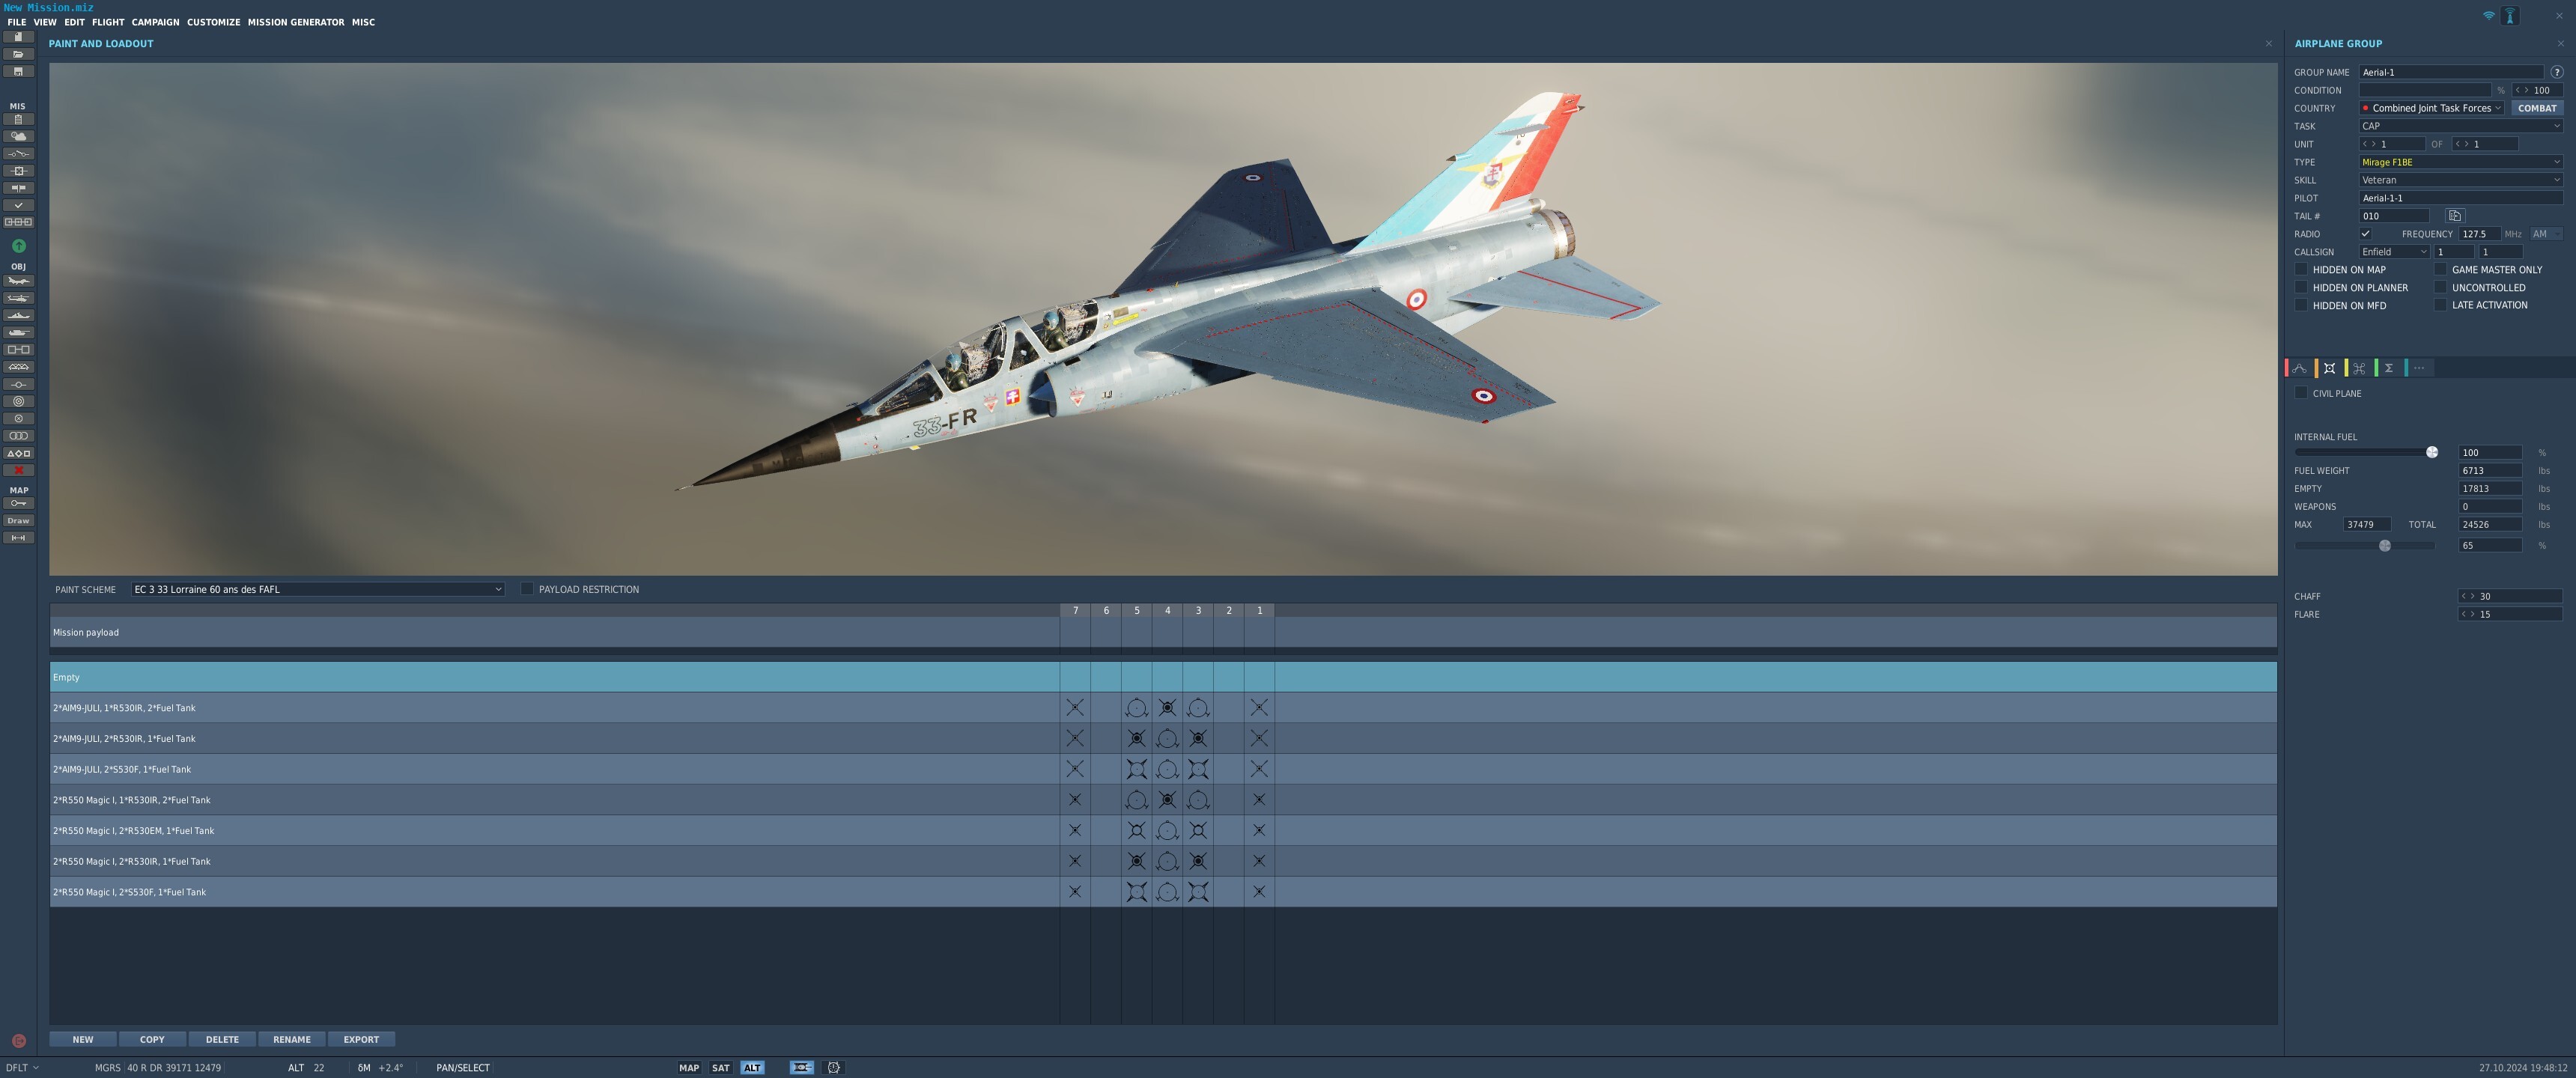Click the tail number copy icon
Screen dimensions: 2576x1078
click(2455, 216)
